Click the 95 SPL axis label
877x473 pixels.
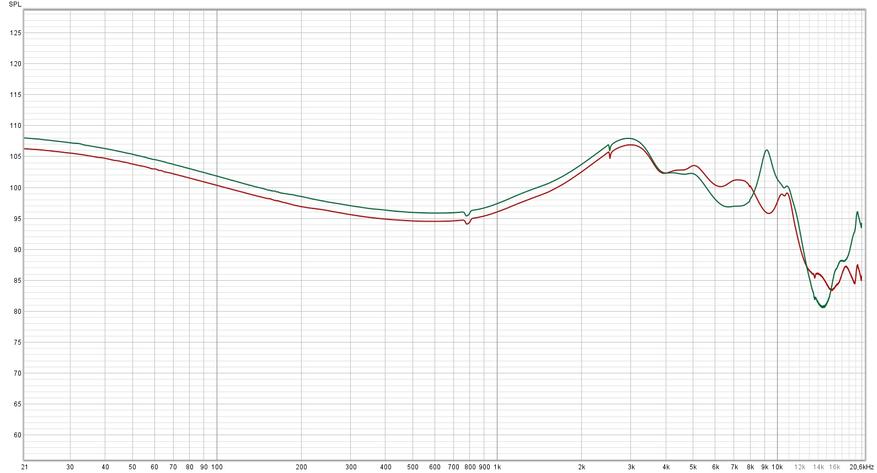click(15, 219)
